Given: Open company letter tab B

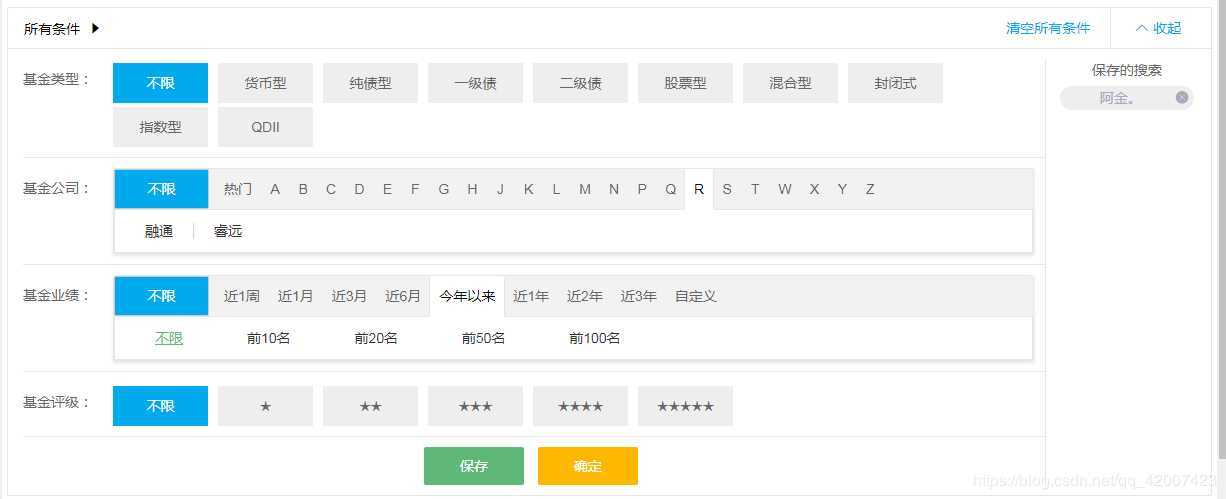Looking at the screenshot, I should coord(303,189).
